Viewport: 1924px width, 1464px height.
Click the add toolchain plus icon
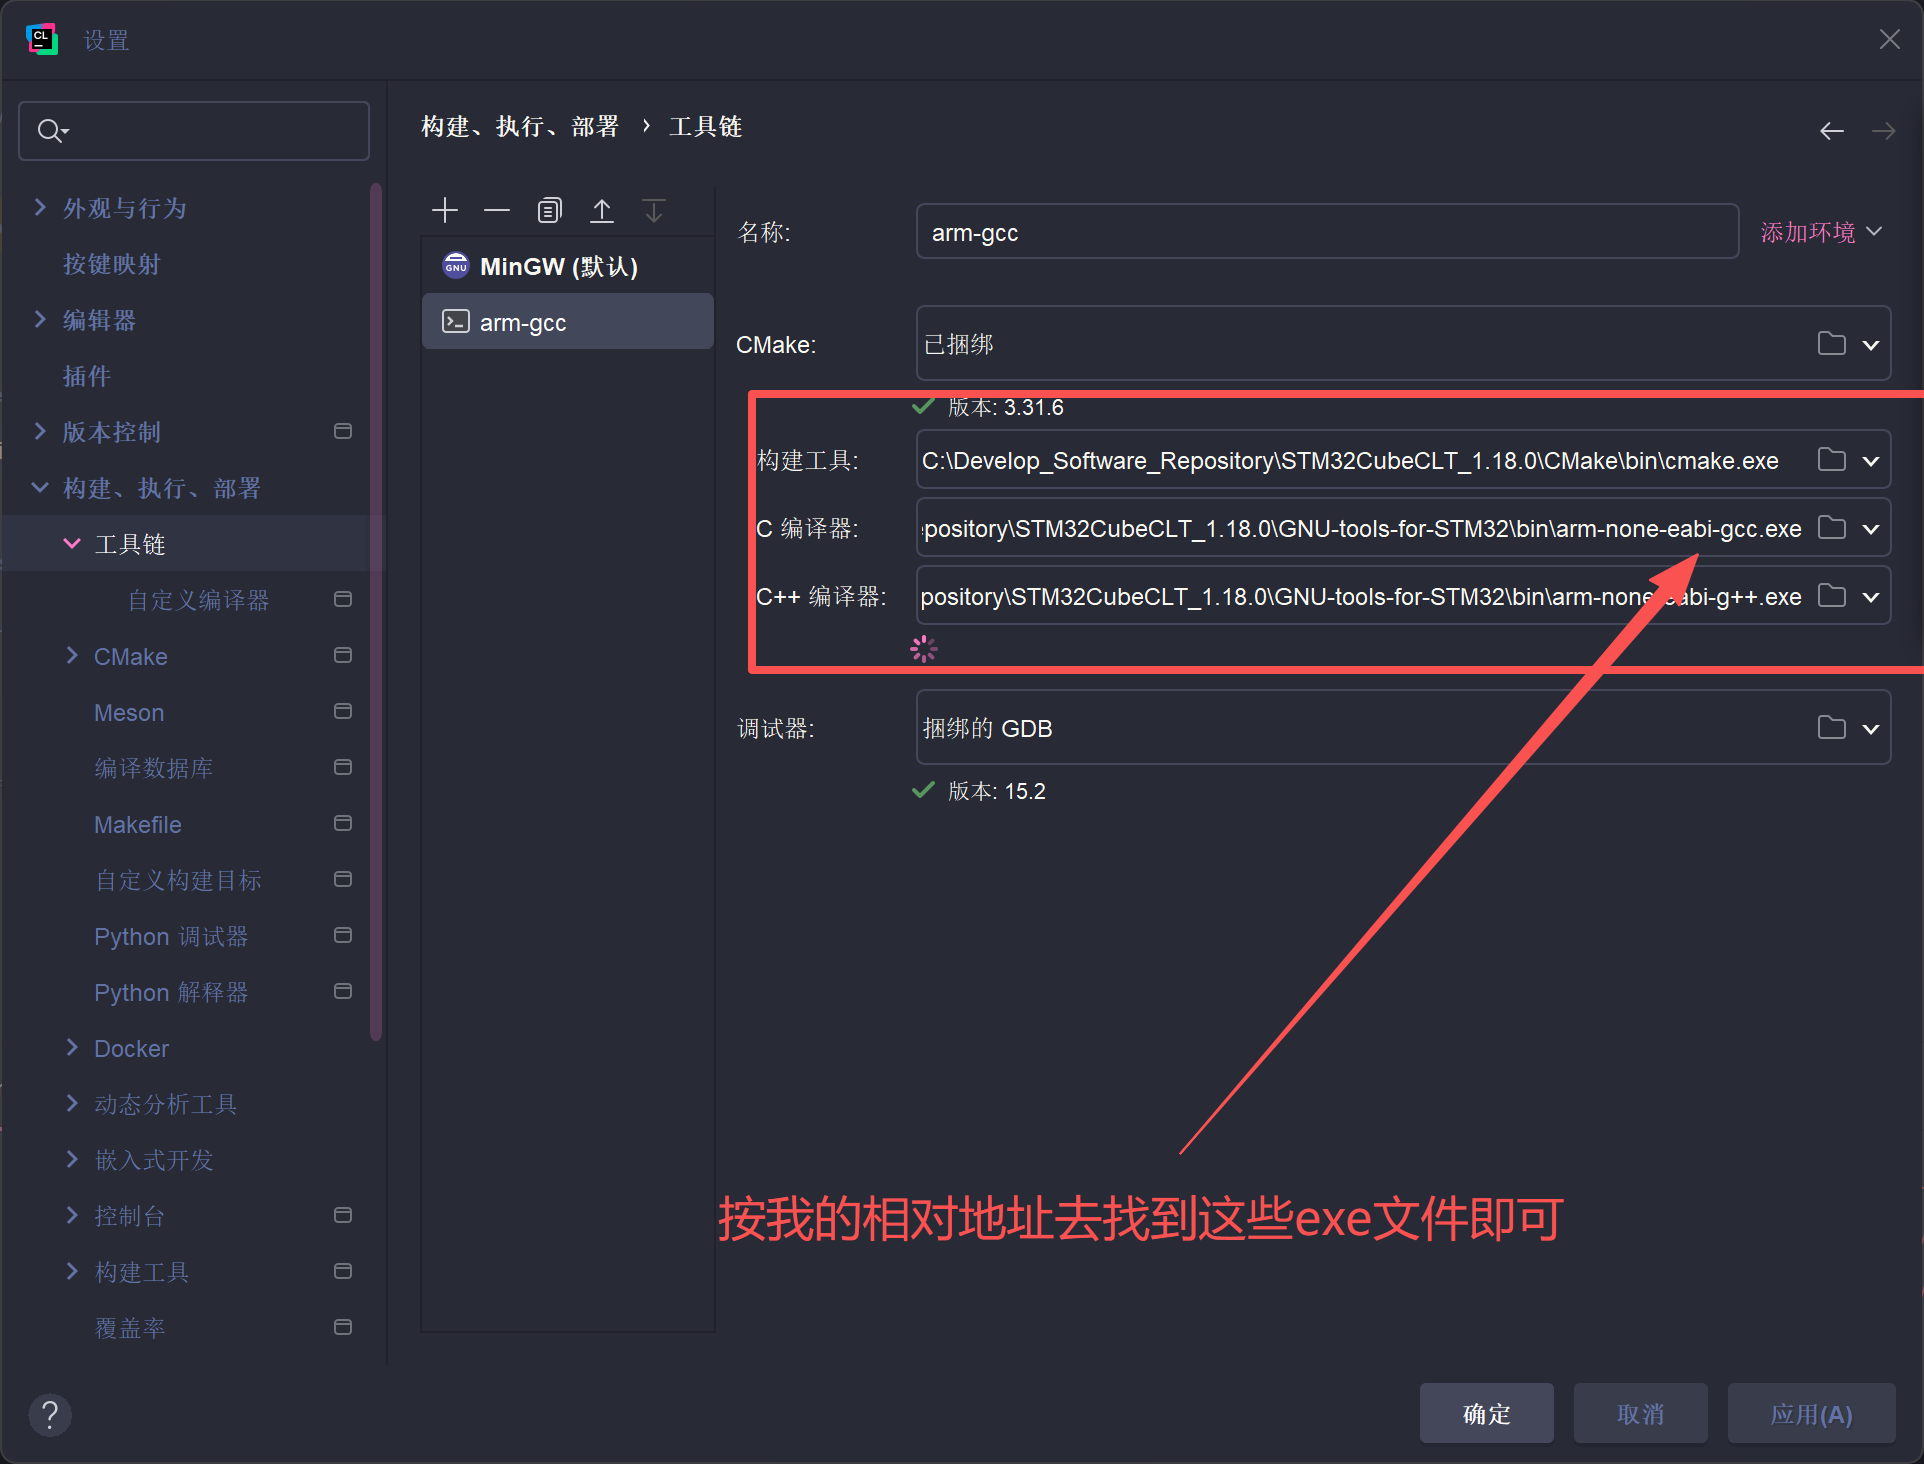tap(445, 210)
